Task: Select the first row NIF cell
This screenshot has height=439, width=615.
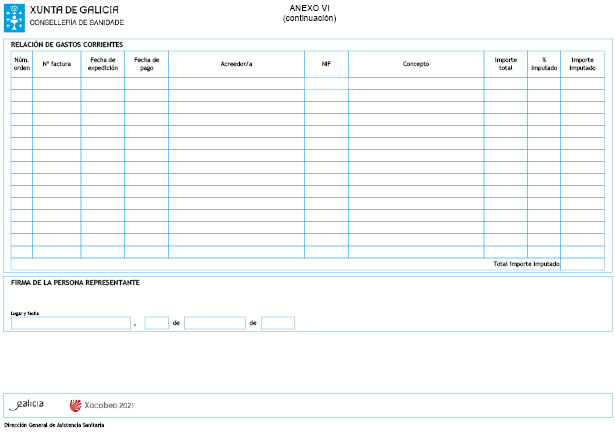Action: click(x=326, y=84)
